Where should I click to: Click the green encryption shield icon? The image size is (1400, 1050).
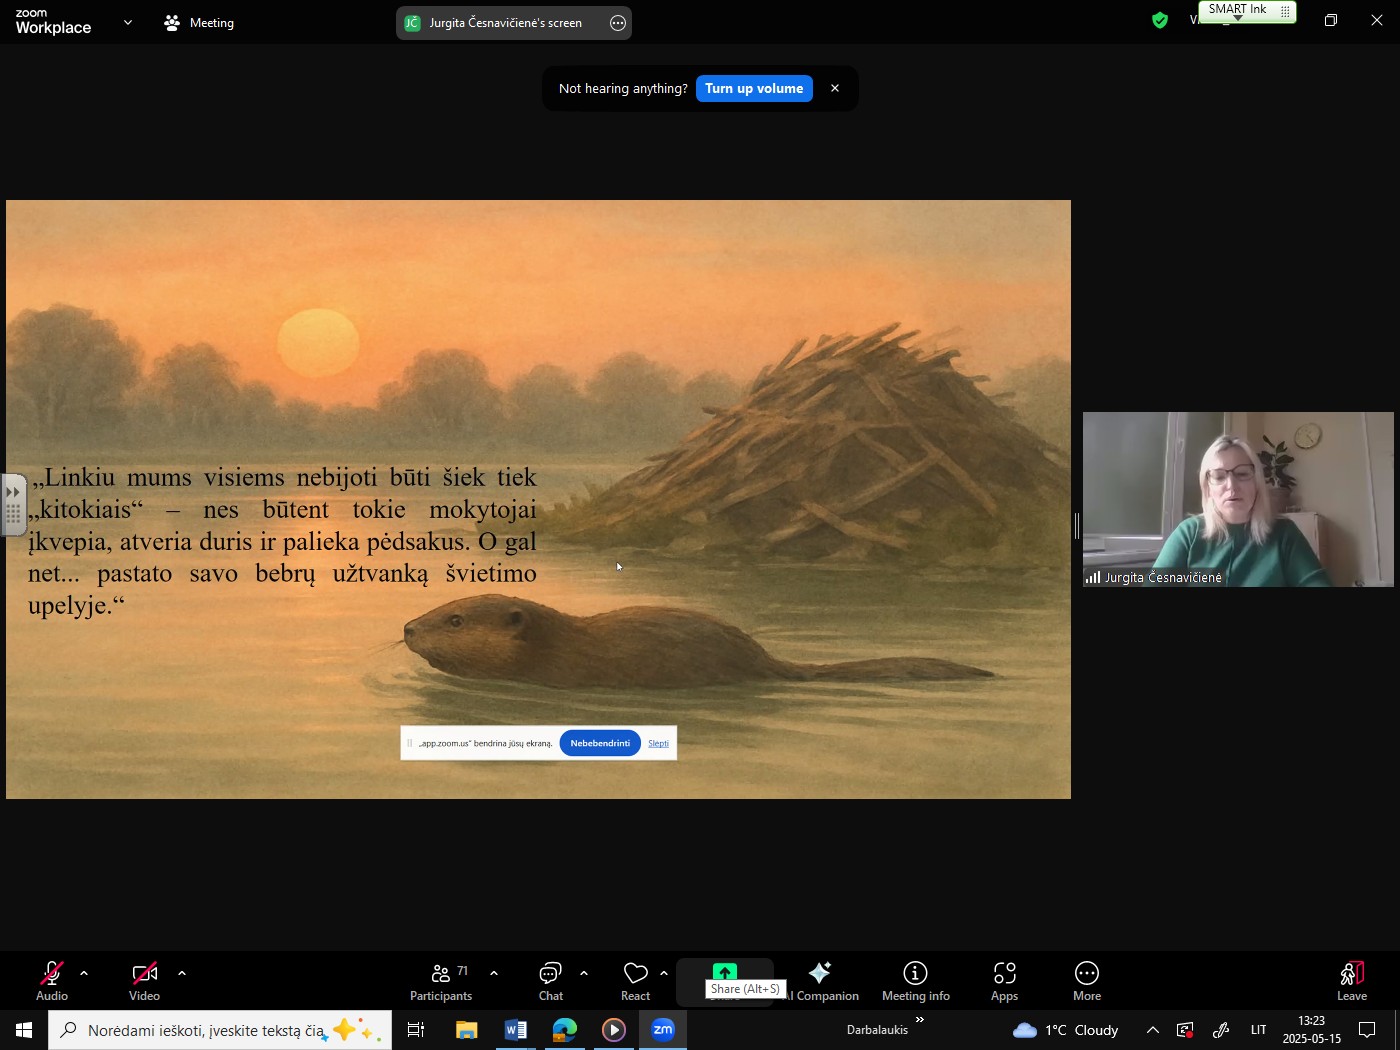tap(1160, 20)
